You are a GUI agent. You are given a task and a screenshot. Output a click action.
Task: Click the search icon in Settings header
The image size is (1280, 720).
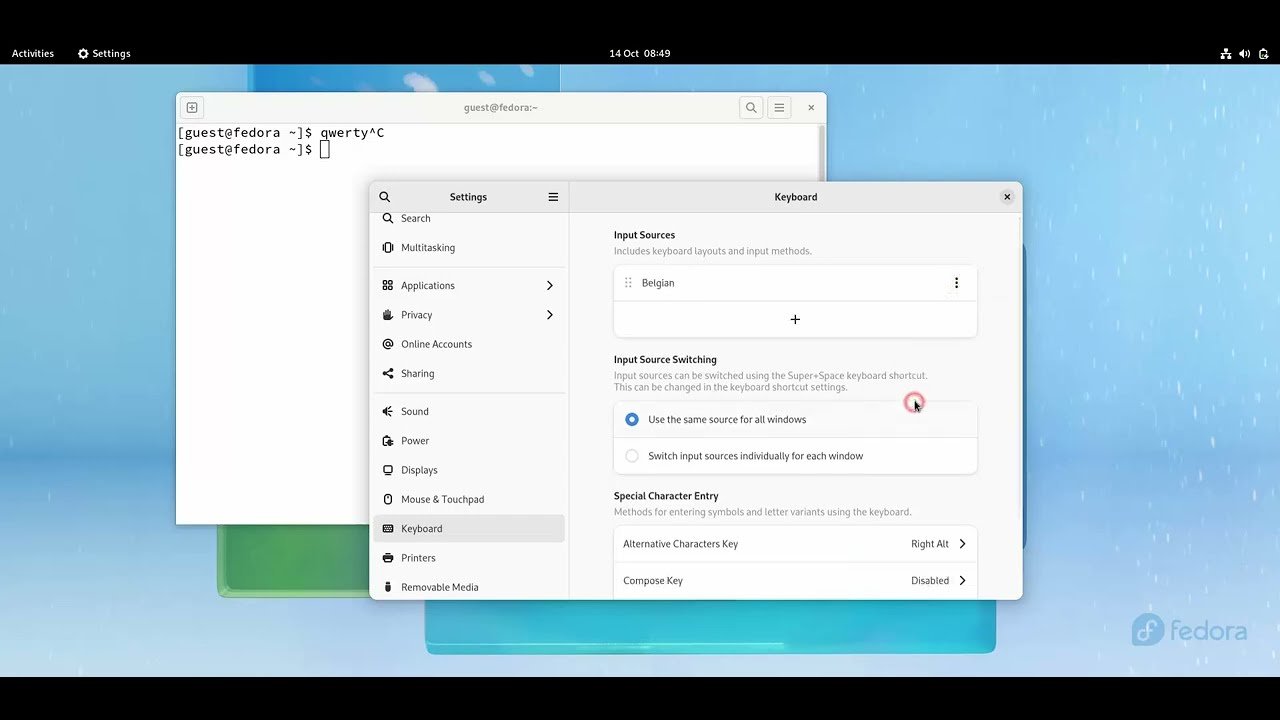tap(385, 197)
